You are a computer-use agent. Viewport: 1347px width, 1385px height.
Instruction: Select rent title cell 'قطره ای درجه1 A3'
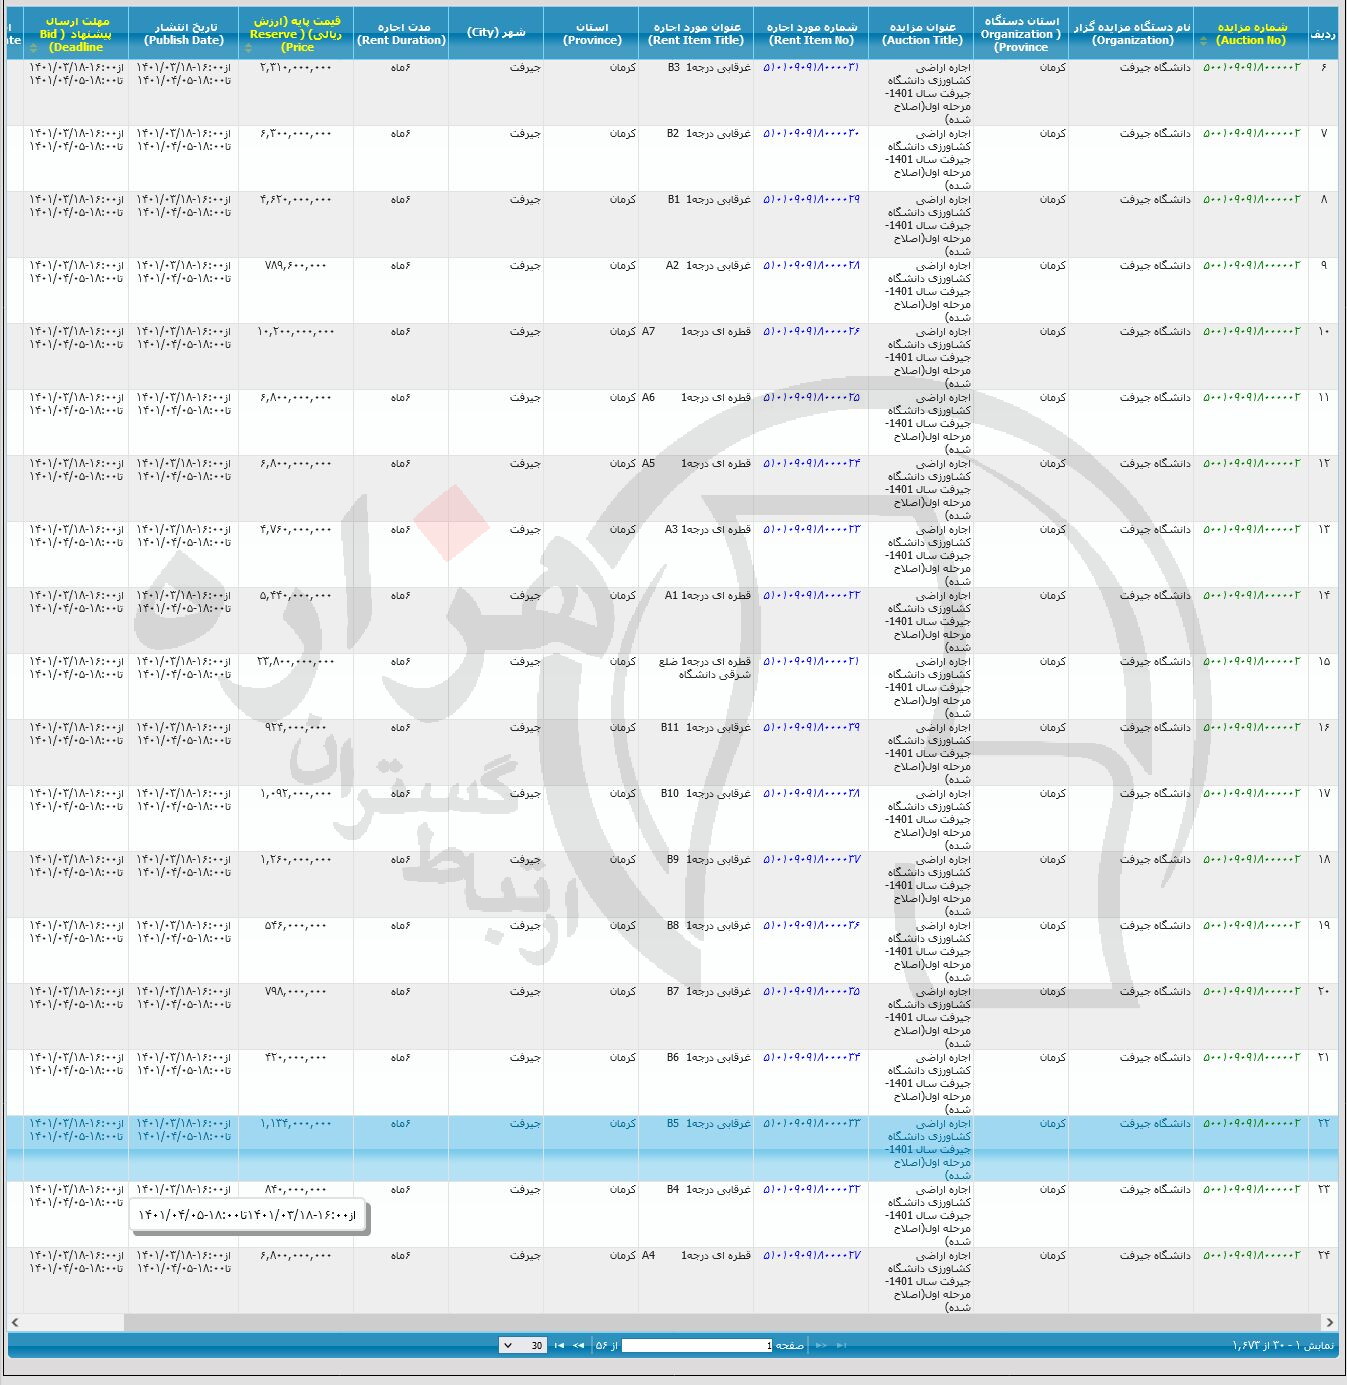click(696, 554)
